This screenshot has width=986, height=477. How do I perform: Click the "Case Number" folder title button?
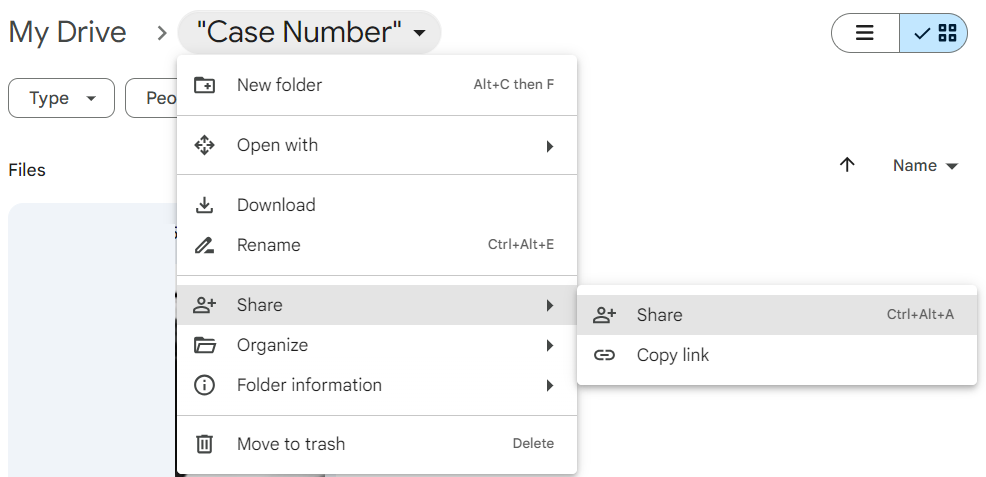309,32
